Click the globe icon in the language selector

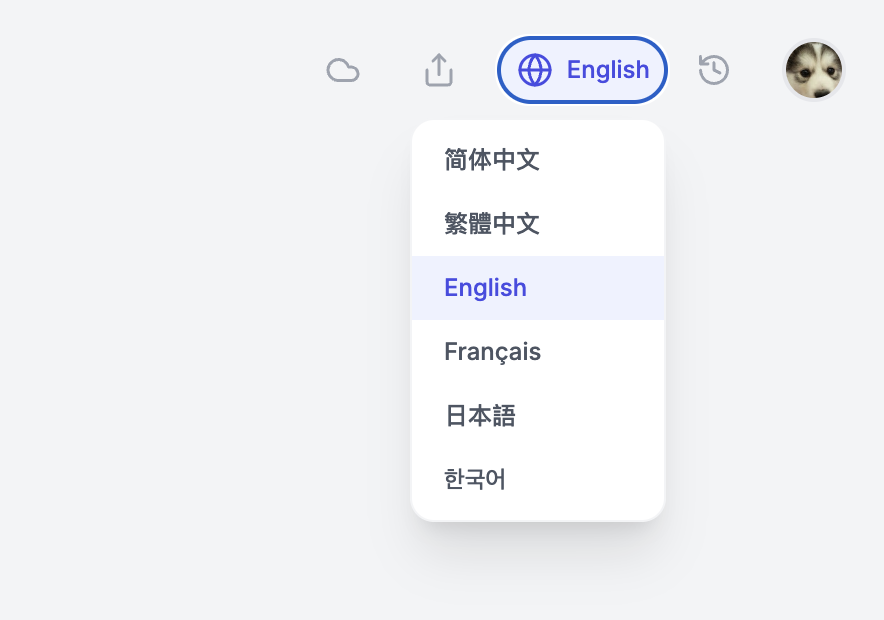pyautogui.click(x=535, y=70)
